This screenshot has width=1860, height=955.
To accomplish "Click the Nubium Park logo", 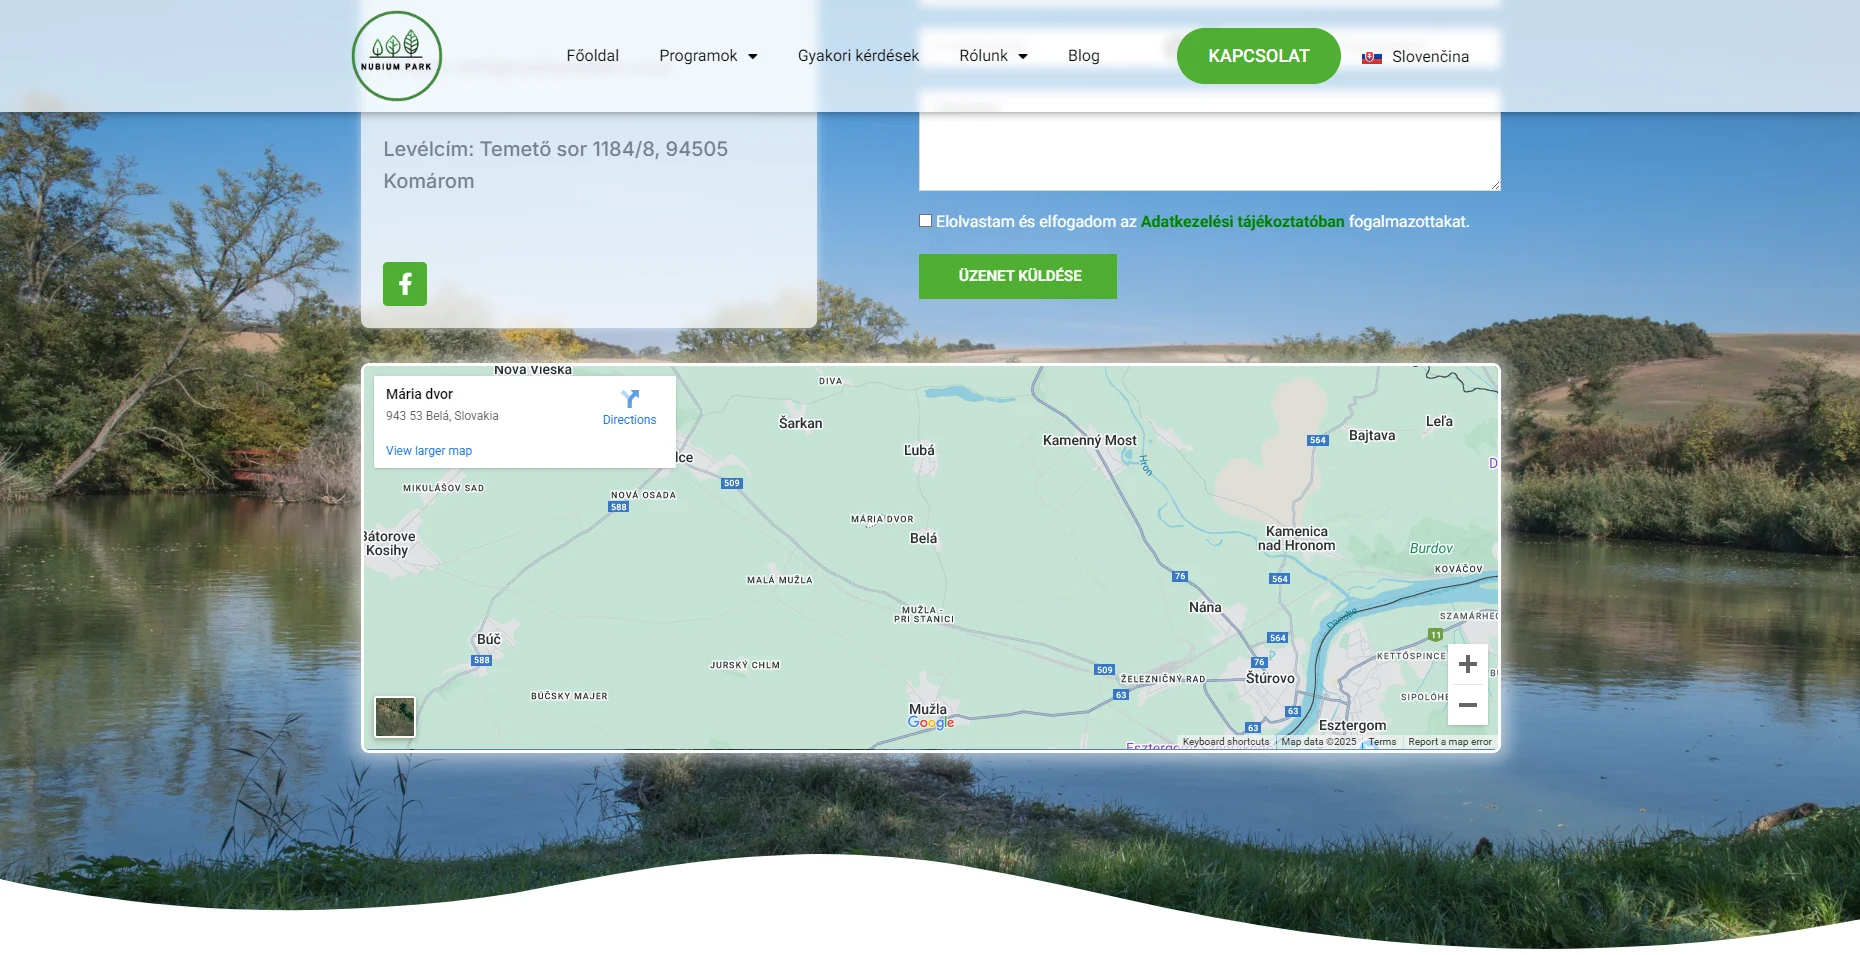I will [397, 56].
